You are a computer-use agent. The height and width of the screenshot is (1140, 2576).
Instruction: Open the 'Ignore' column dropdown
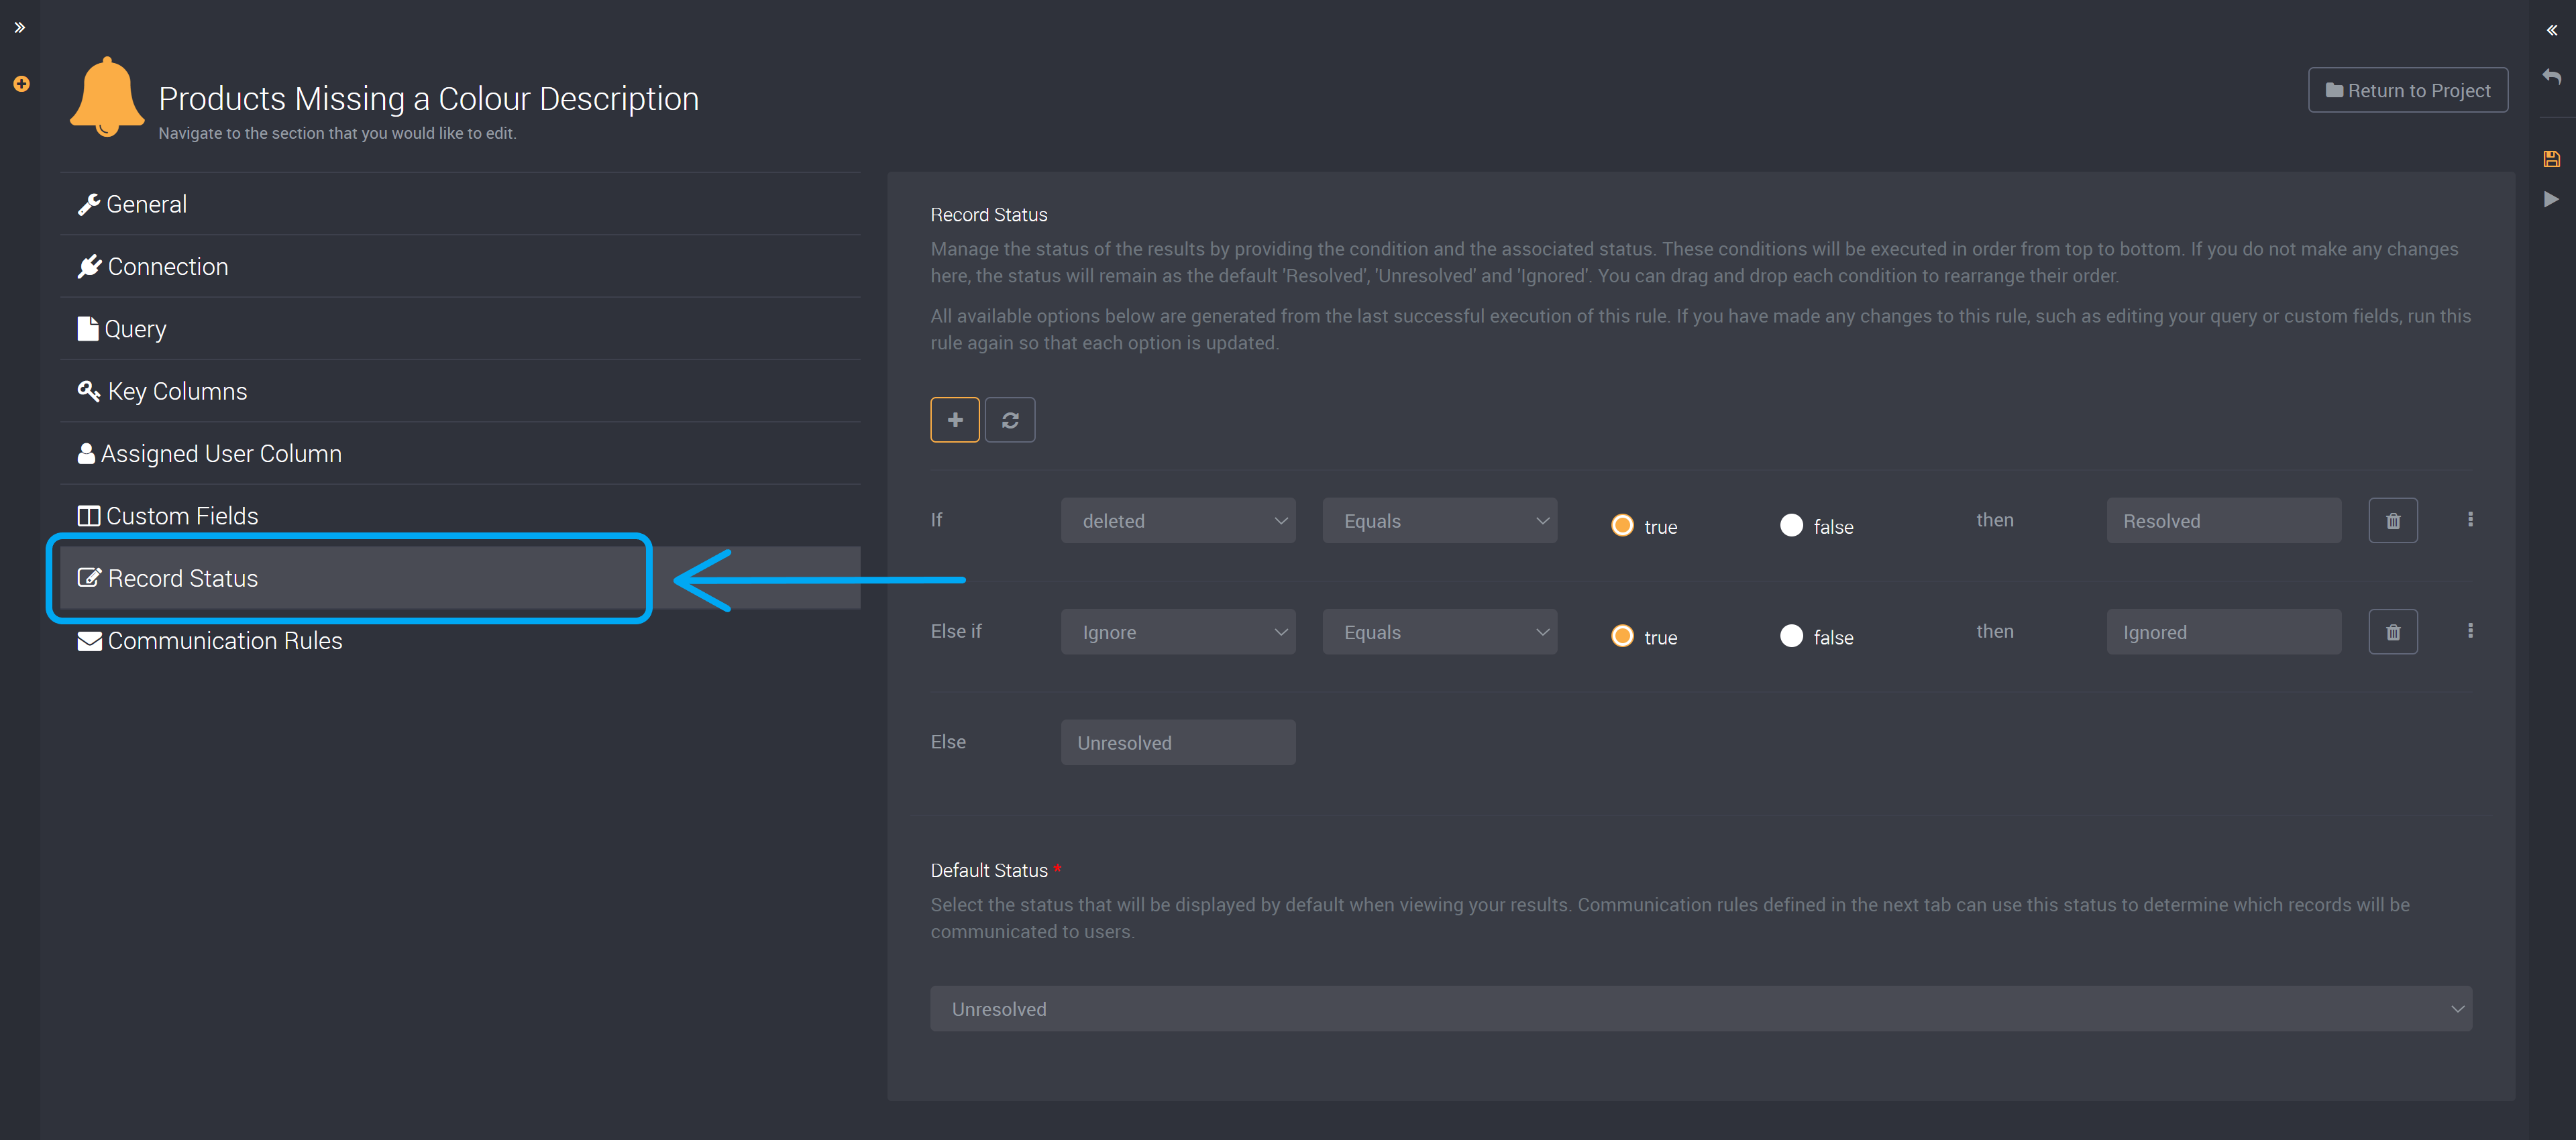coord(1178,632)
